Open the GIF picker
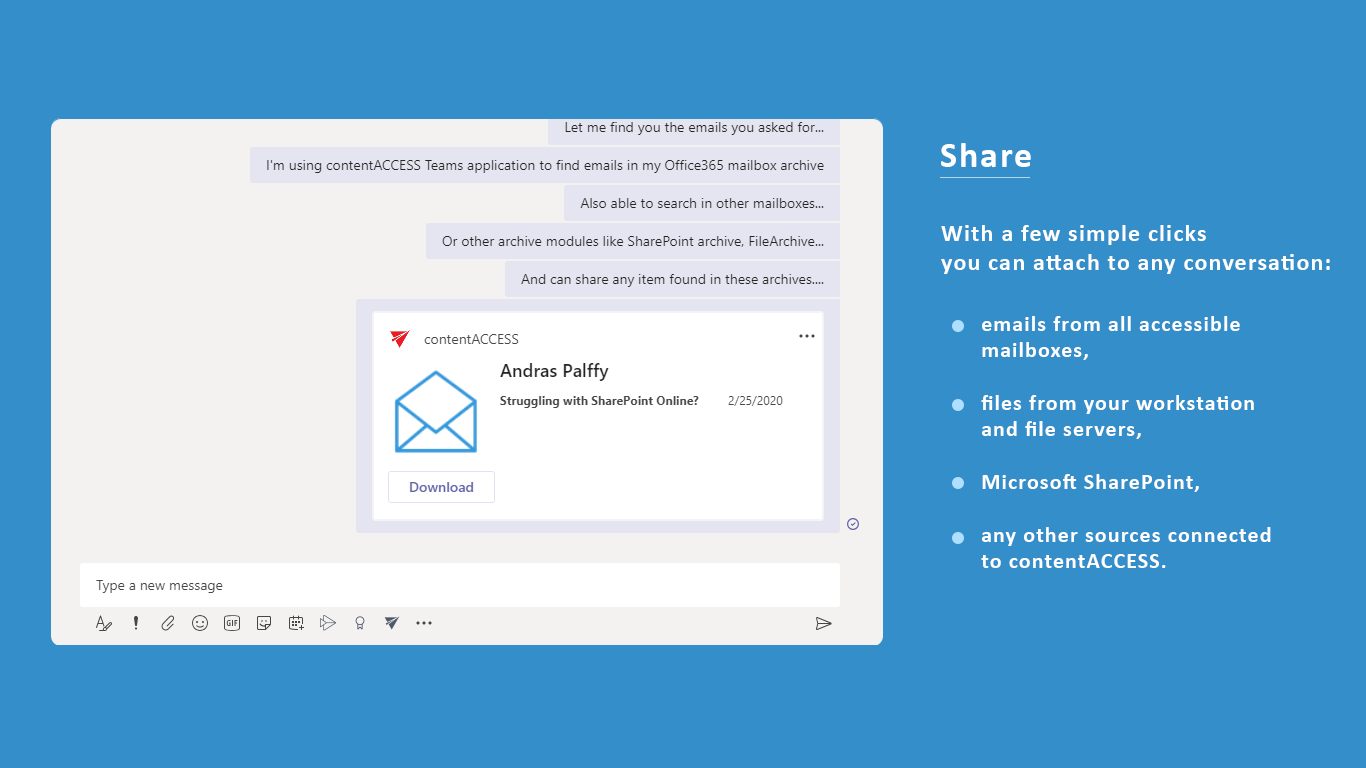Image resolution: width=1366 pixels, height=768 pixels. 232,623
